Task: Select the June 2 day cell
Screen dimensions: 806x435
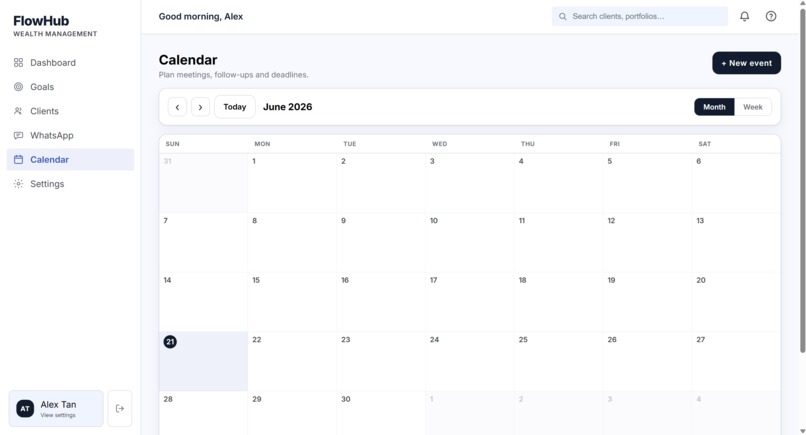Action: click(x=381, y=183)
